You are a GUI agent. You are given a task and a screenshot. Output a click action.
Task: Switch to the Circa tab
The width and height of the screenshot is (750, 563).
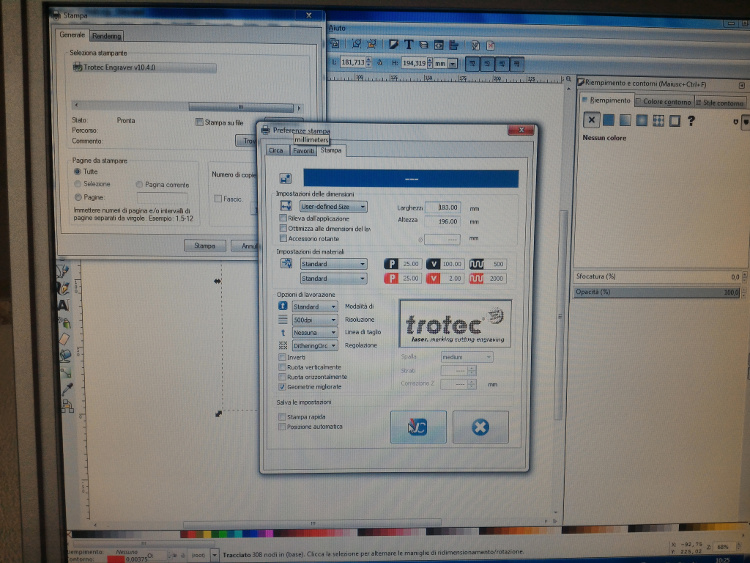click(x=276, y=150)
